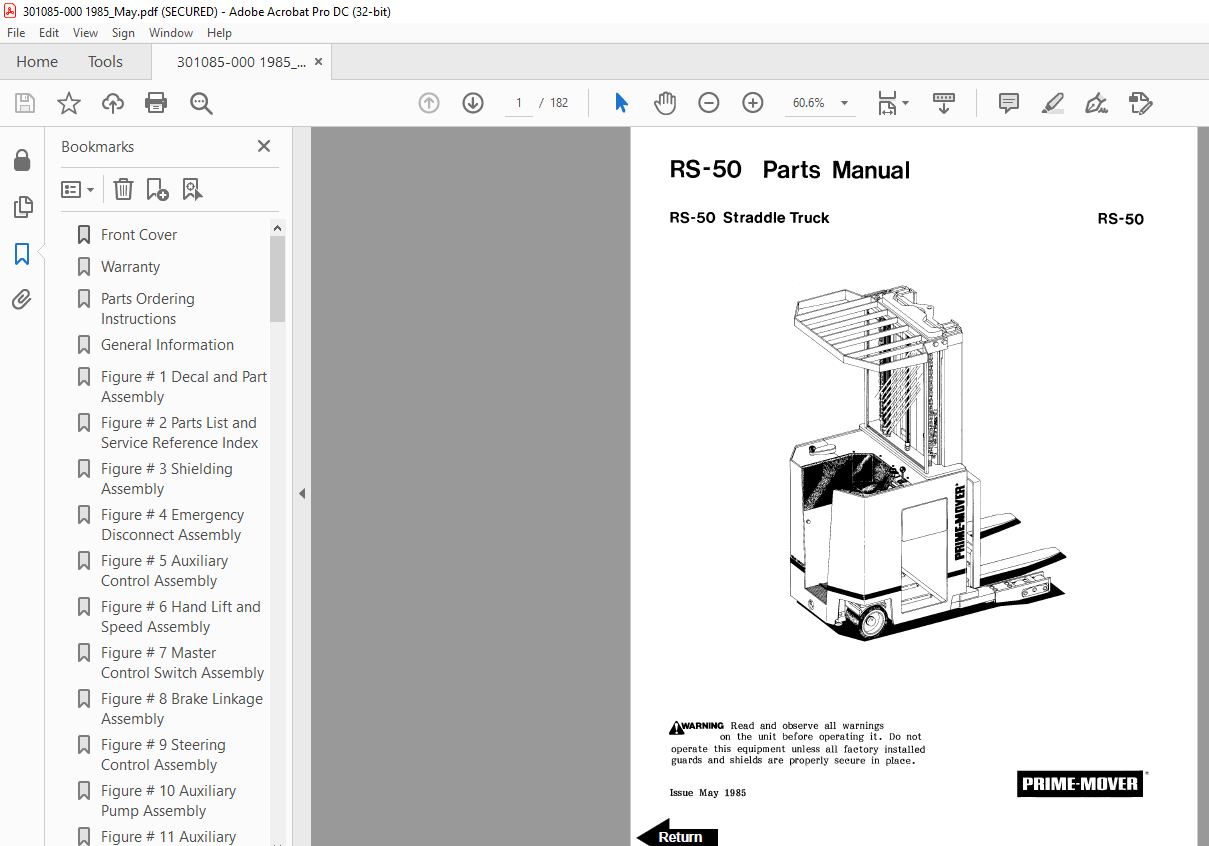Open the Find text search tool
1209x846 pixels.
point(201,103)
